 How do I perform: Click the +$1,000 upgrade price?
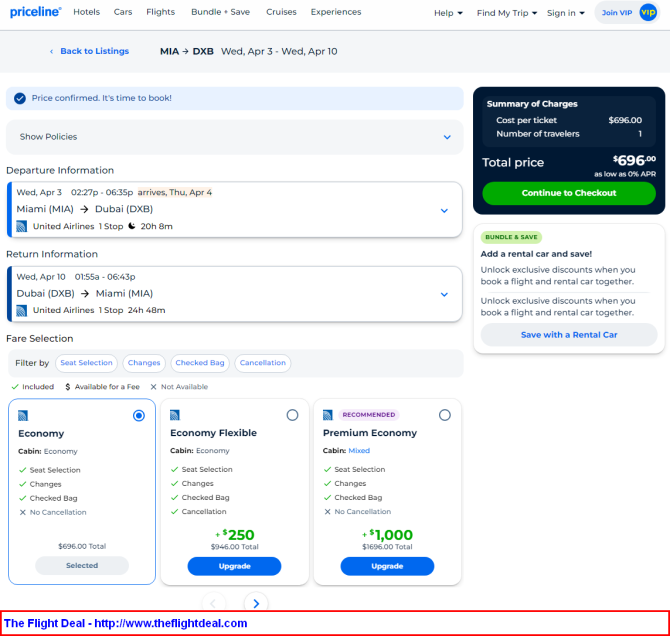tap(387, 535)
